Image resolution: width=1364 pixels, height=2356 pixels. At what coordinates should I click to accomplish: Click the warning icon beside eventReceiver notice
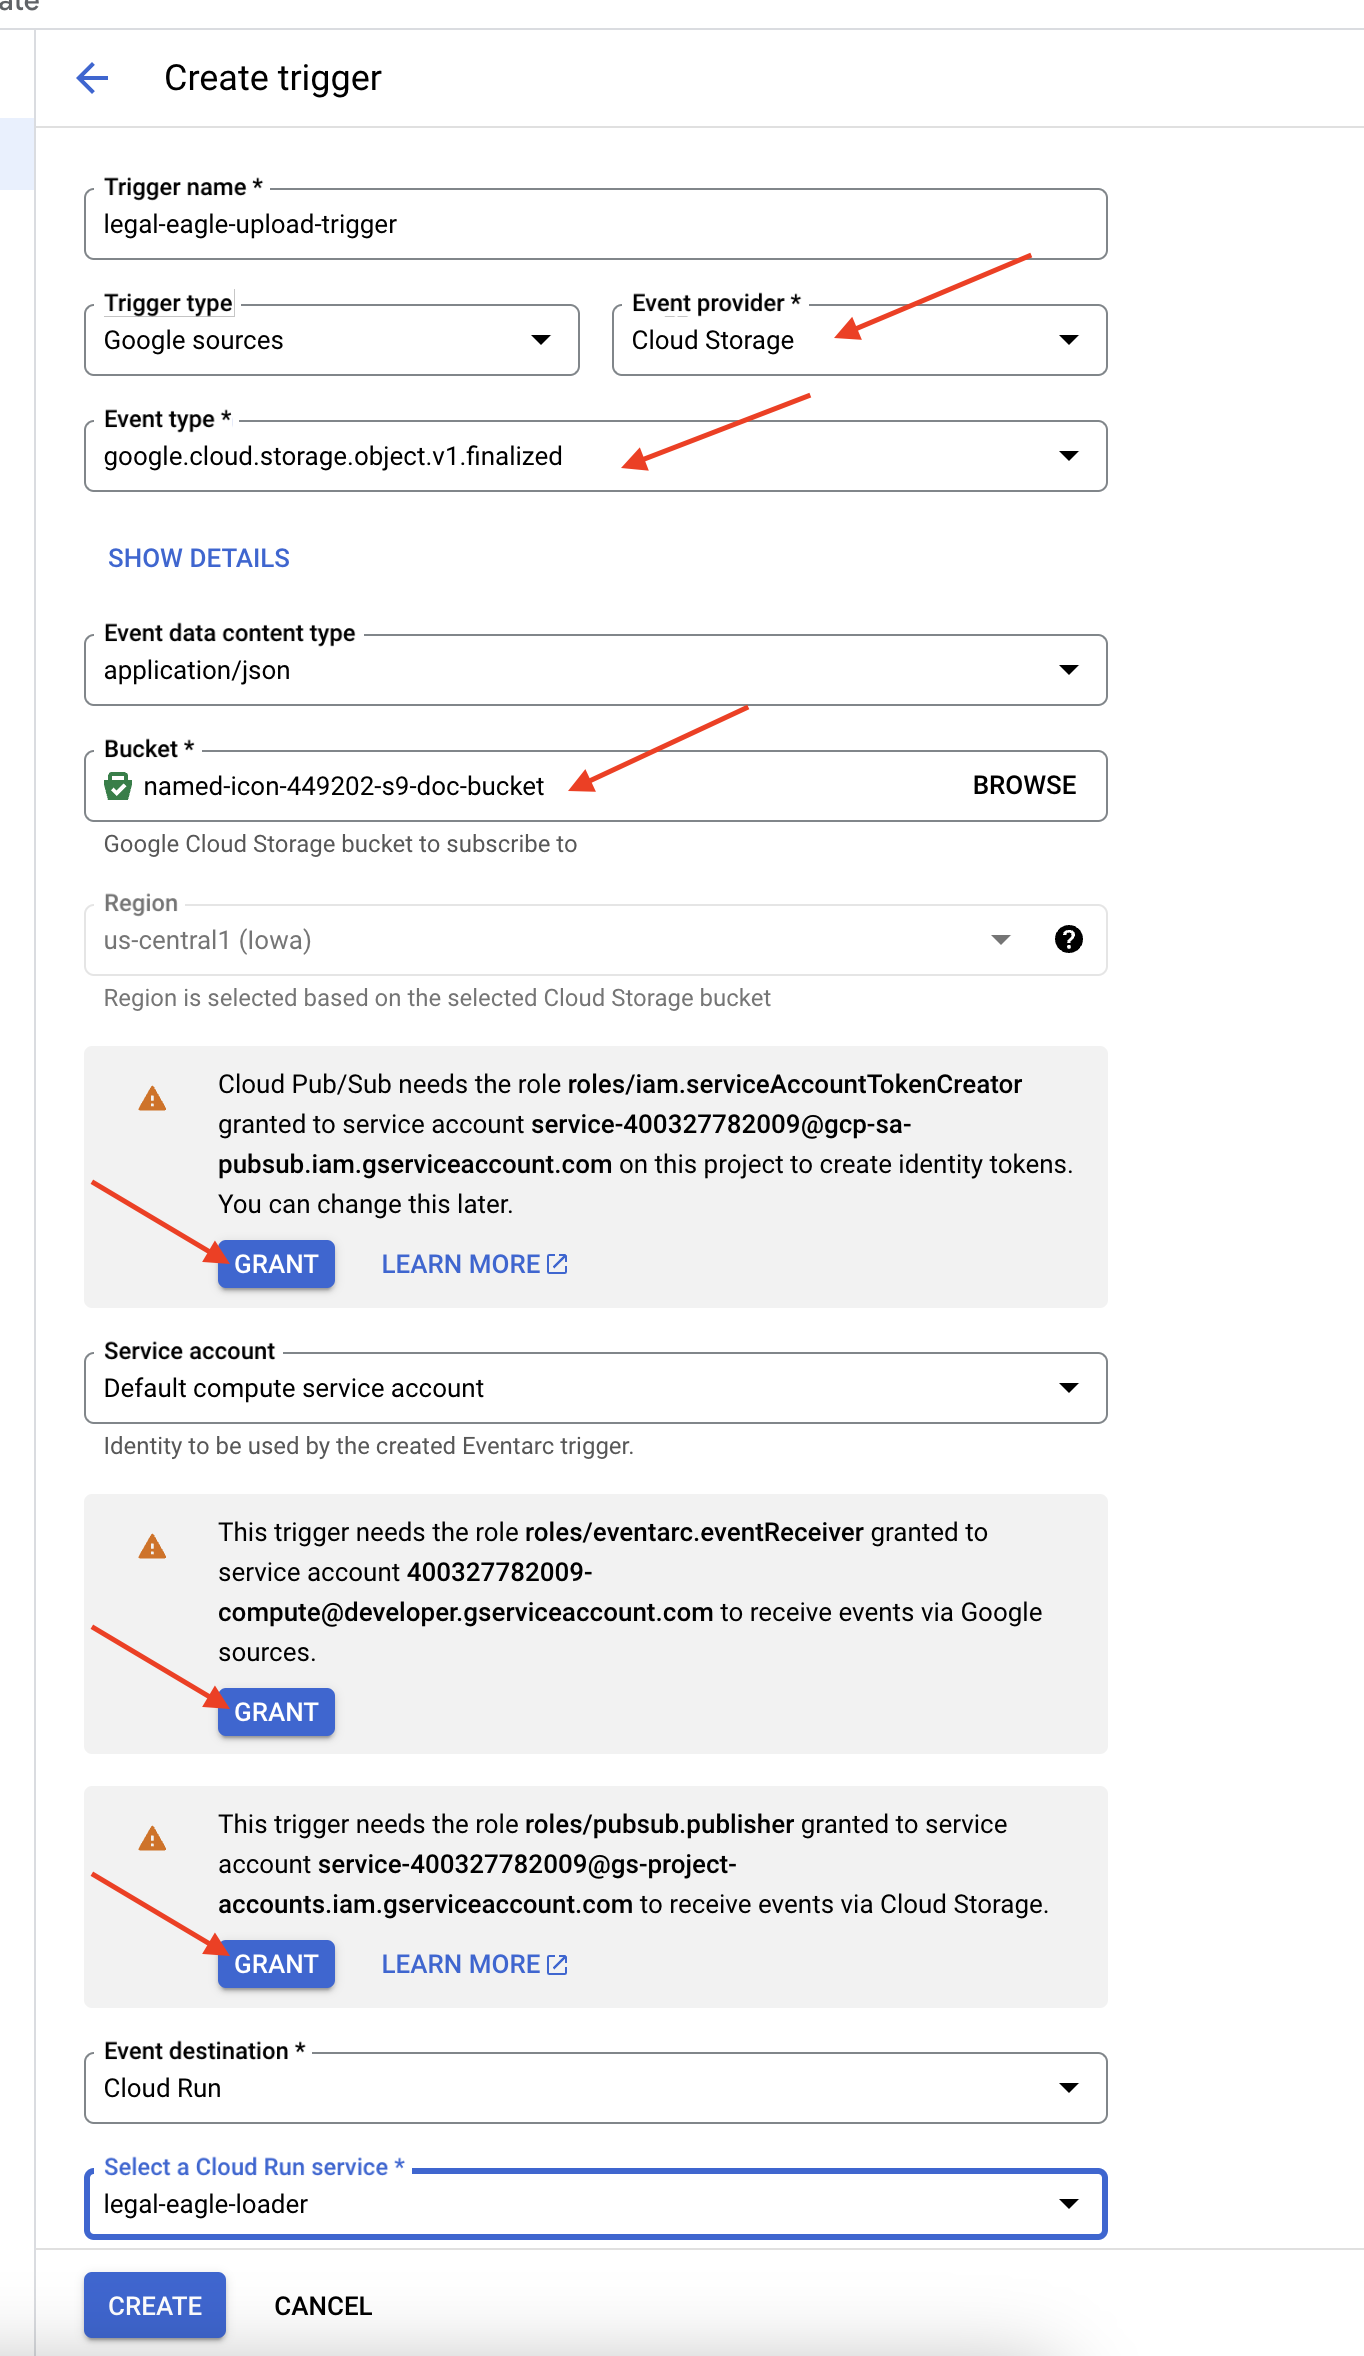152,1547
